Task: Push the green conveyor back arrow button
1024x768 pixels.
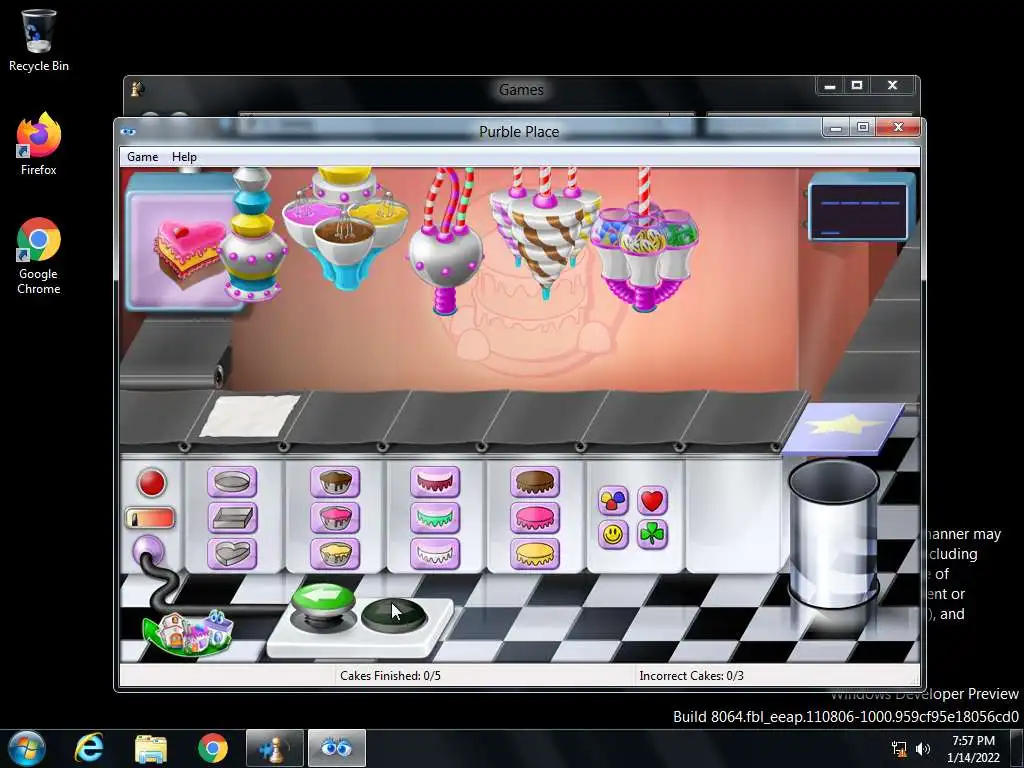Action: point(323,601)
